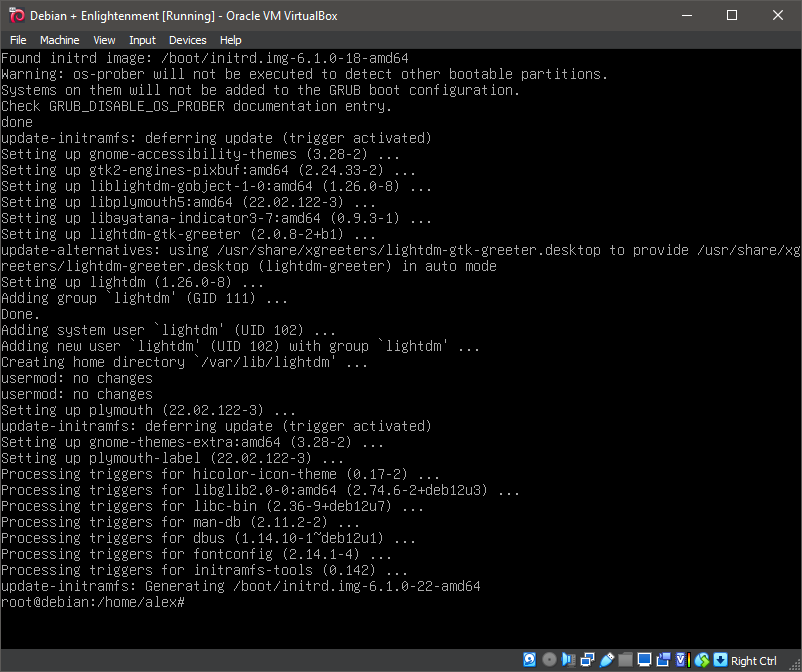Expand the Input menu
Image resolution: width=802 pixels, height=672 pixels.
[142, 40]
